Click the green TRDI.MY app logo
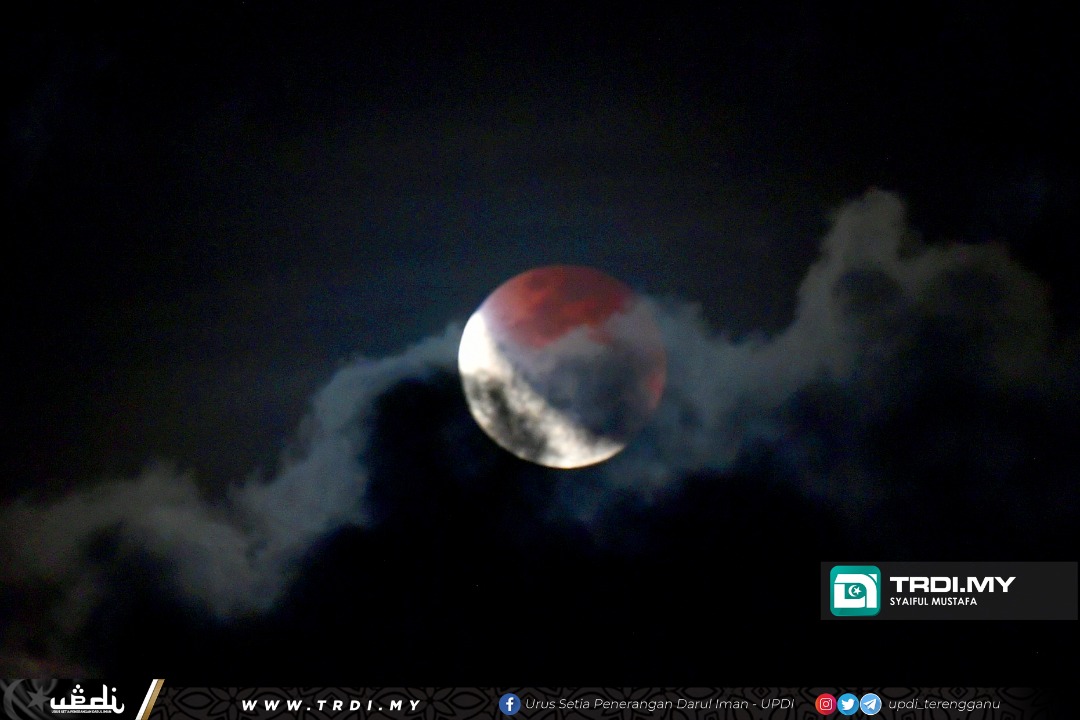This screenshot has width=1080, height=720. (855, 591)
